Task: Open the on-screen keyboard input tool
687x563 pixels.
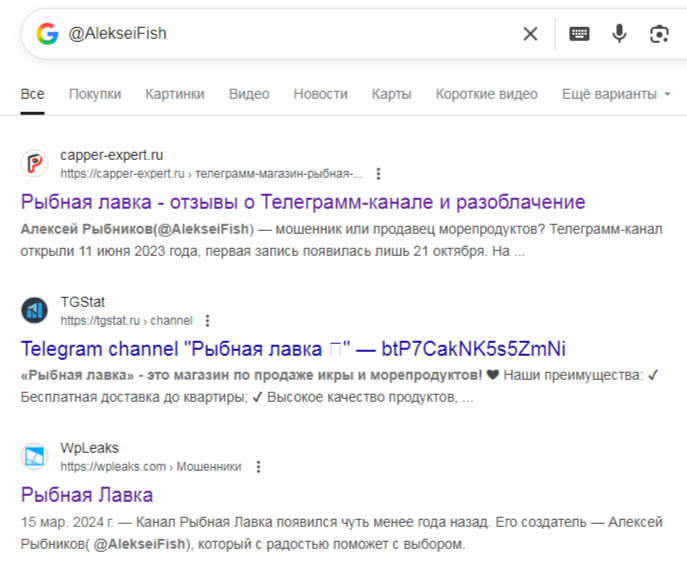Action: point(579,34)
